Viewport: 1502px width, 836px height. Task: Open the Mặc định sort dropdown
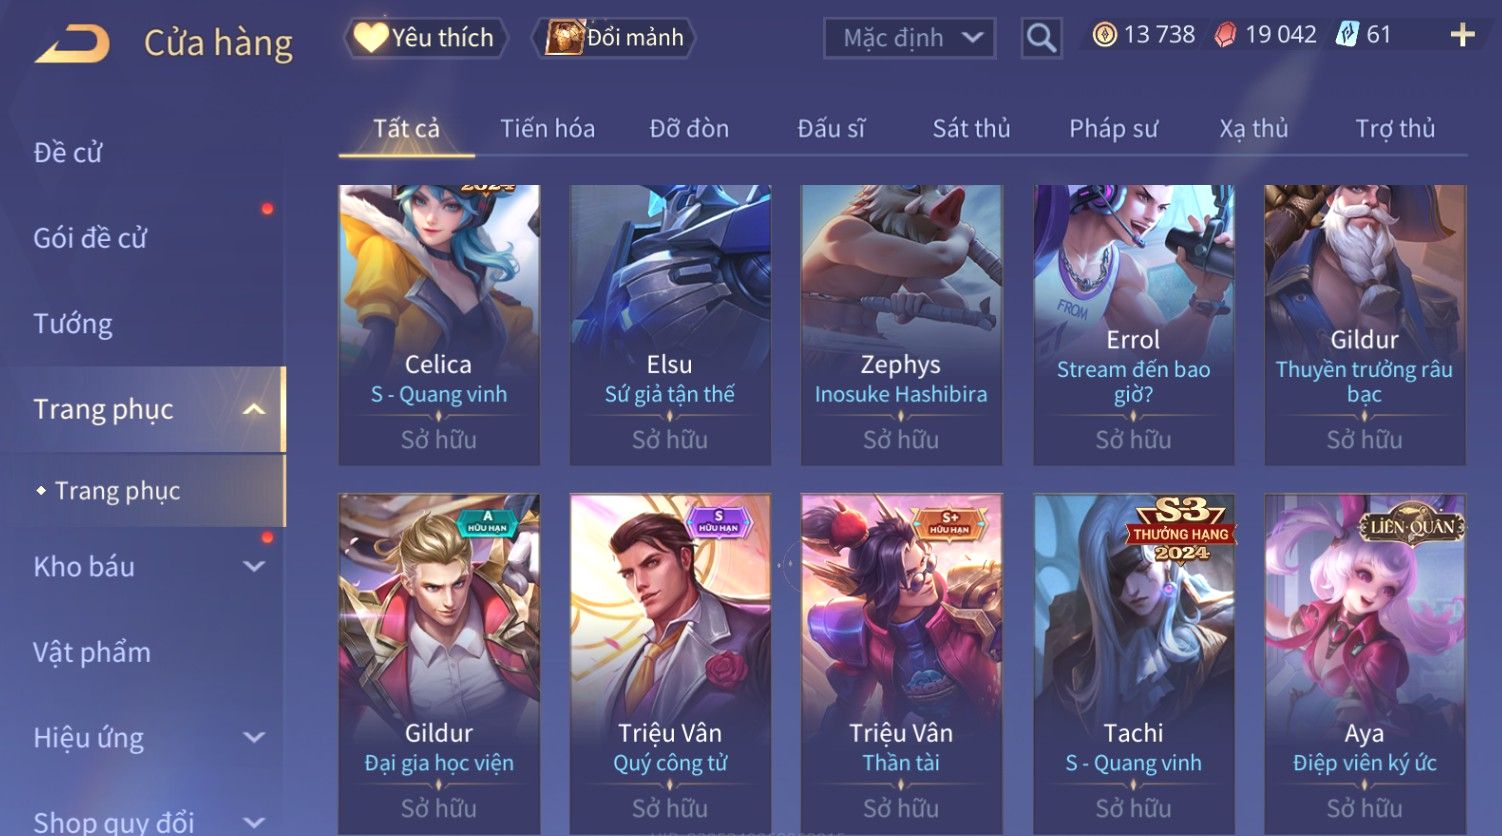click(x=909, y=38)
